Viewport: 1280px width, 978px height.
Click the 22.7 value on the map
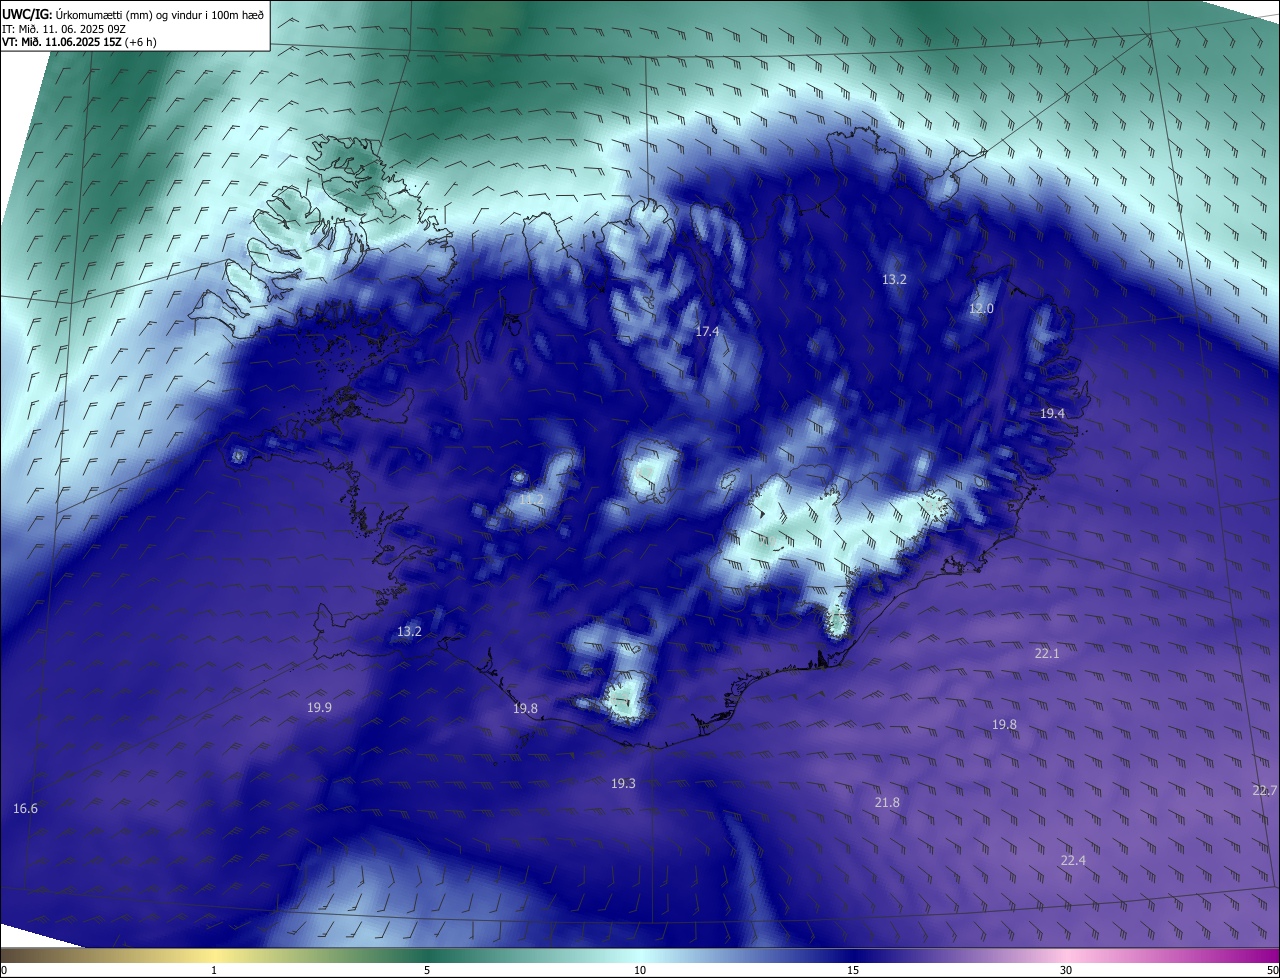1265,790
